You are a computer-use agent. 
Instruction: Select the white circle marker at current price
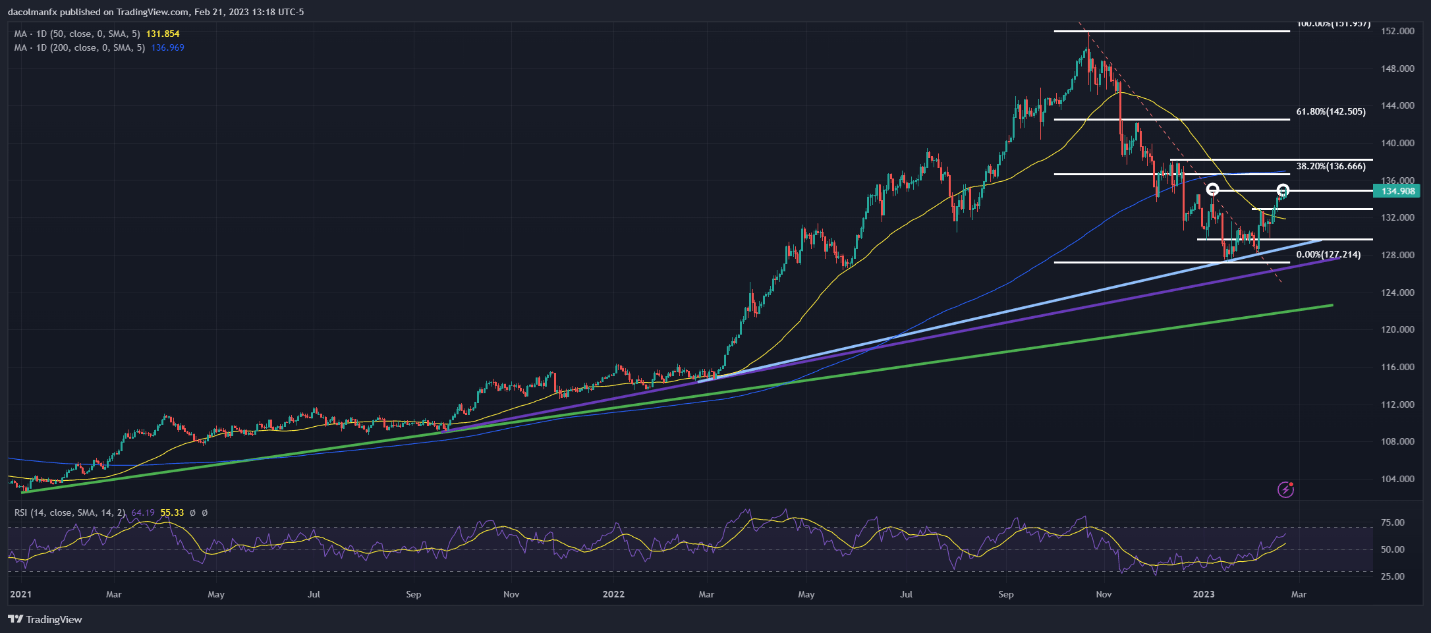point(1283,190)
